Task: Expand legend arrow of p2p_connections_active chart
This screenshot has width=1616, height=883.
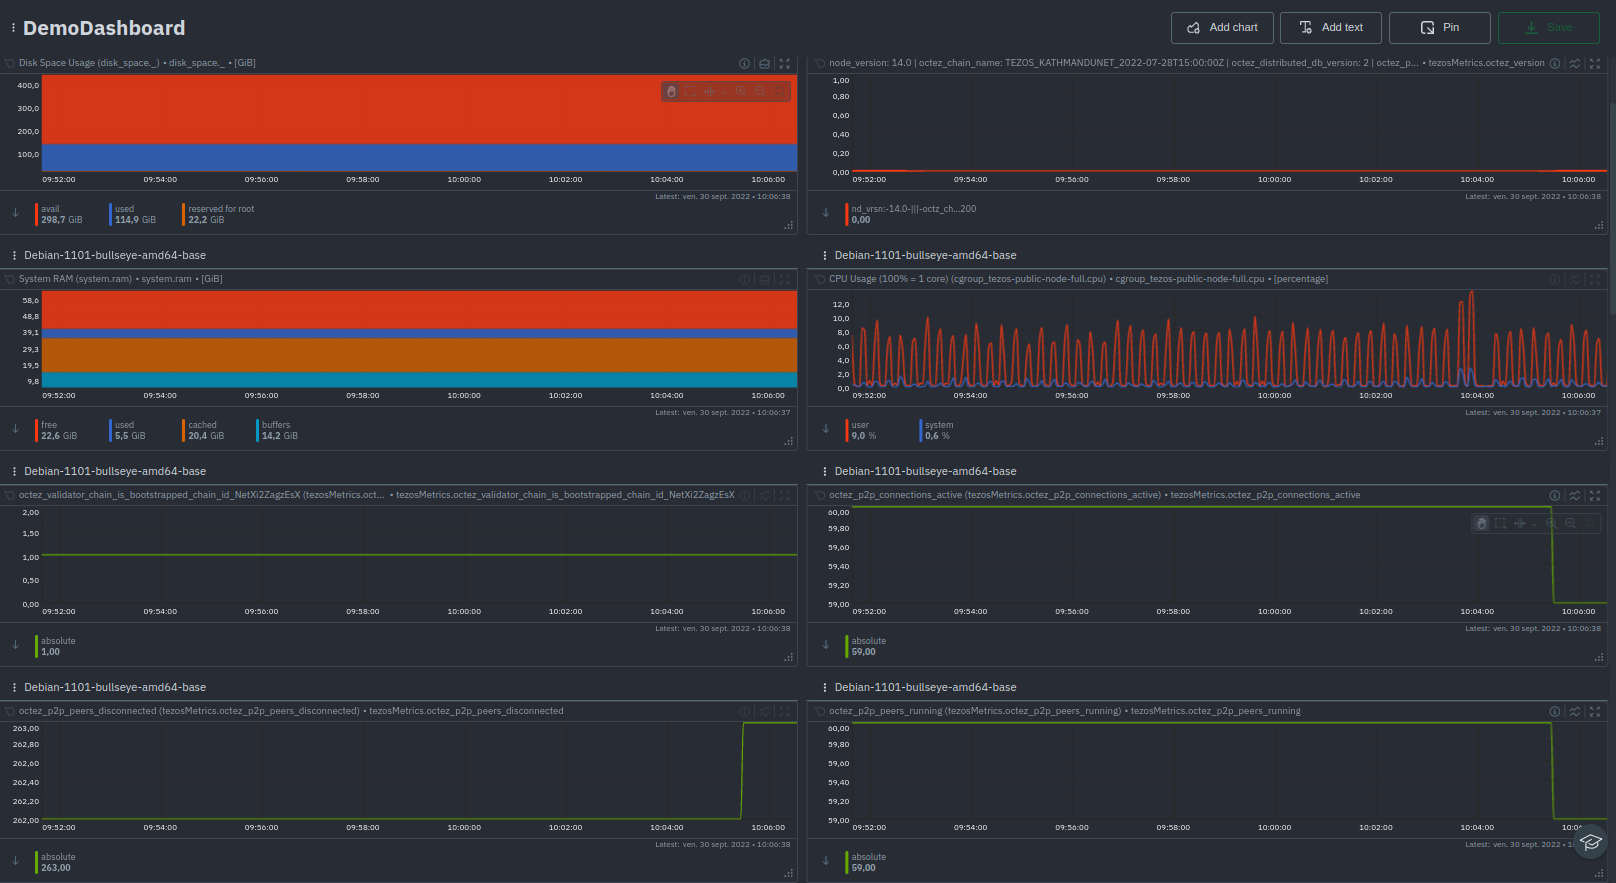Action: (826, 645)
